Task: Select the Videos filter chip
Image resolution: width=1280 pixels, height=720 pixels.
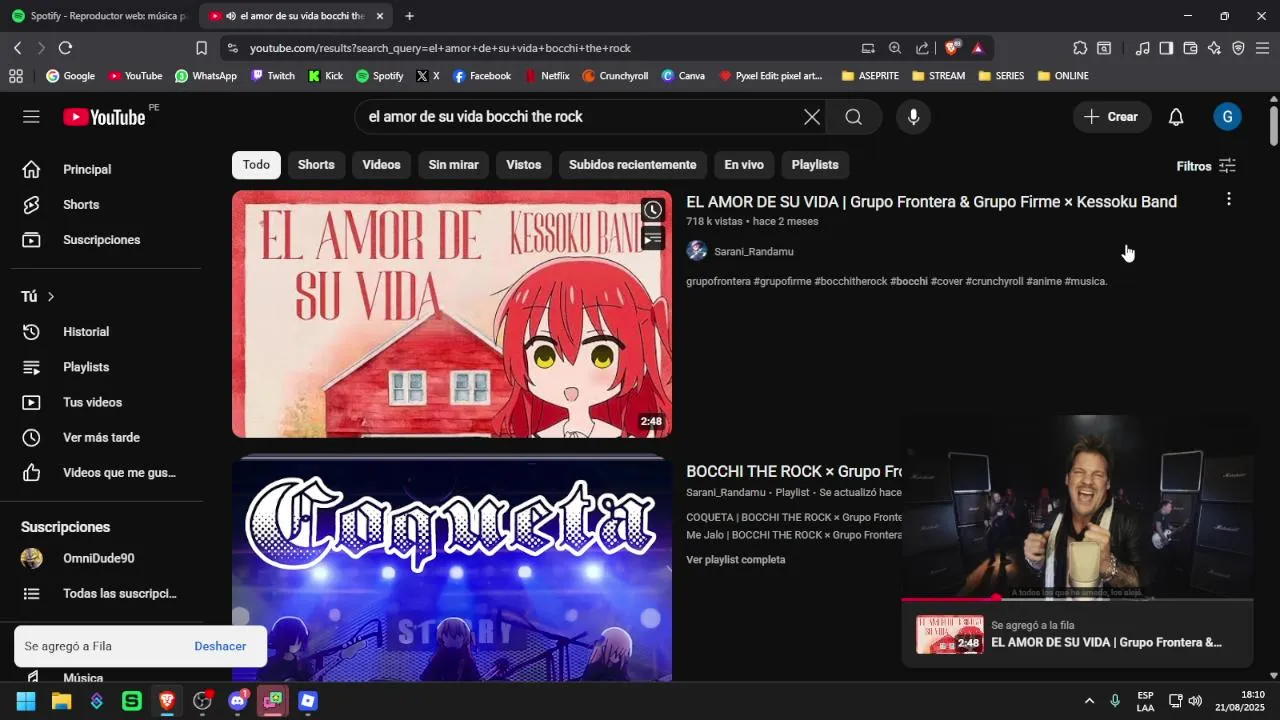Action: coord(381,165)
